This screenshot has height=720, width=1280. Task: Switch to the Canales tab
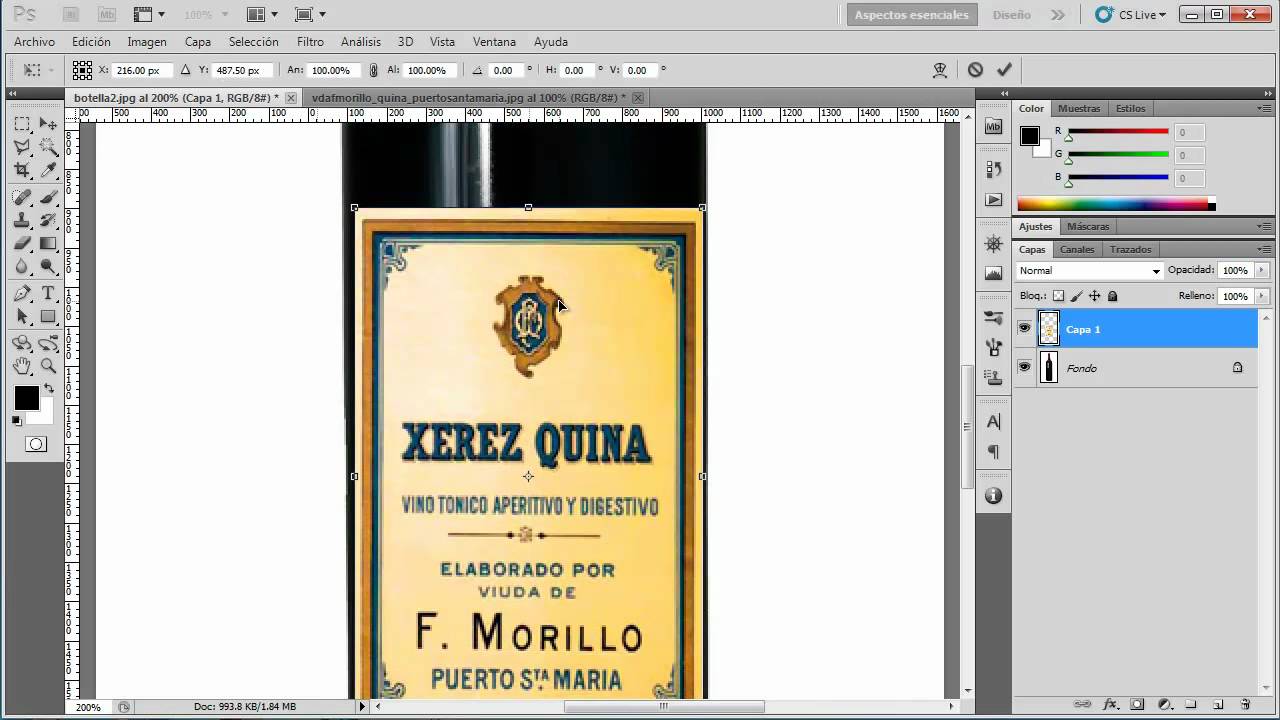click(1077, 249)
